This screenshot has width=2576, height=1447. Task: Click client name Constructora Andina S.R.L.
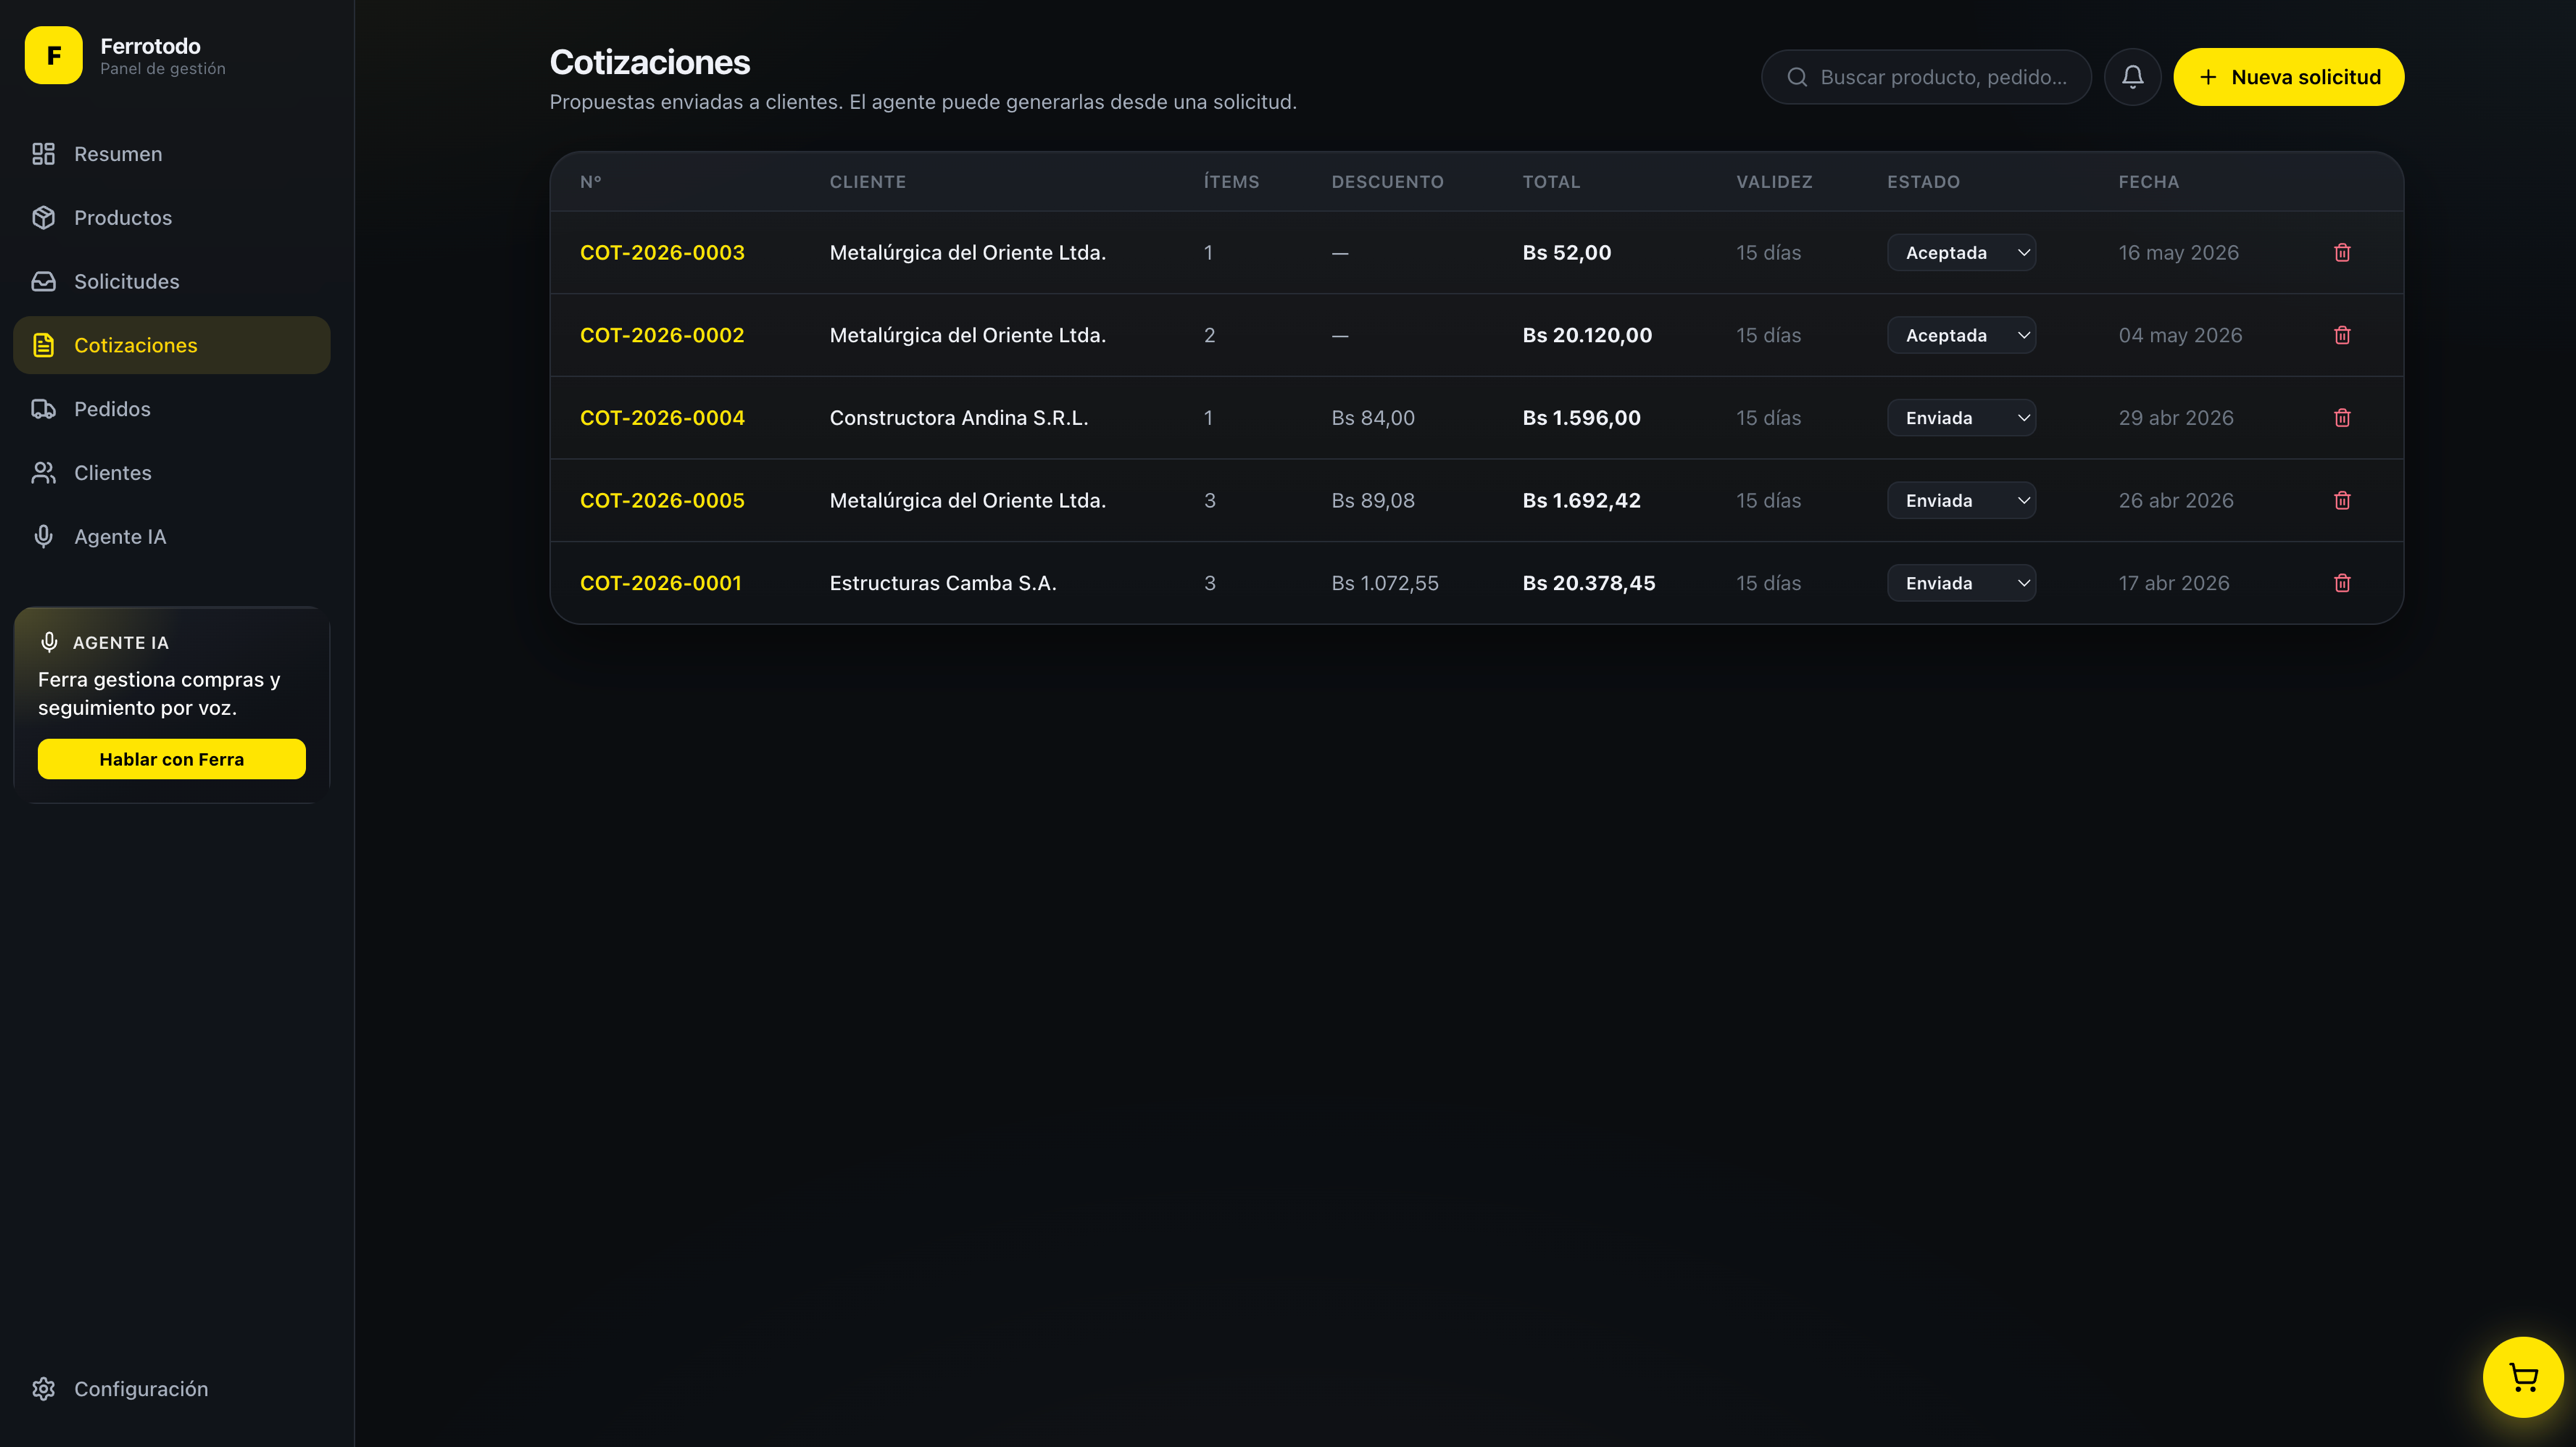[x=959, y=418]
